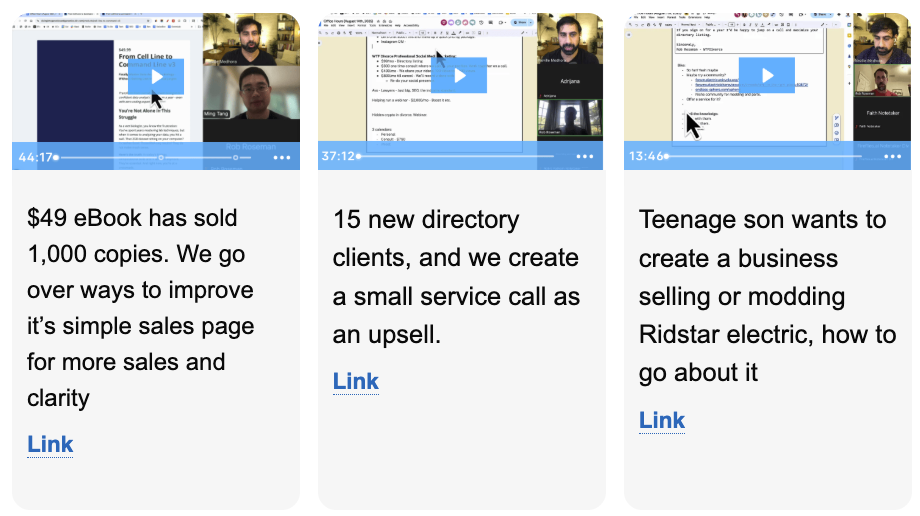
Task: Play the $49 eBook video
Action: pos(155,76)
